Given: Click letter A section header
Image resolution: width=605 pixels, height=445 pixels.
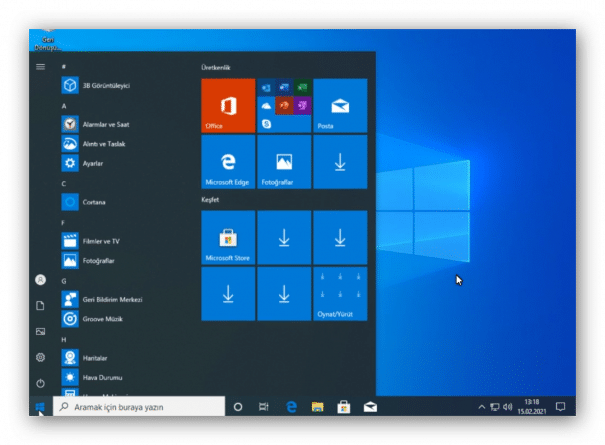Looking at the screenshot, I should pos(64,106).
